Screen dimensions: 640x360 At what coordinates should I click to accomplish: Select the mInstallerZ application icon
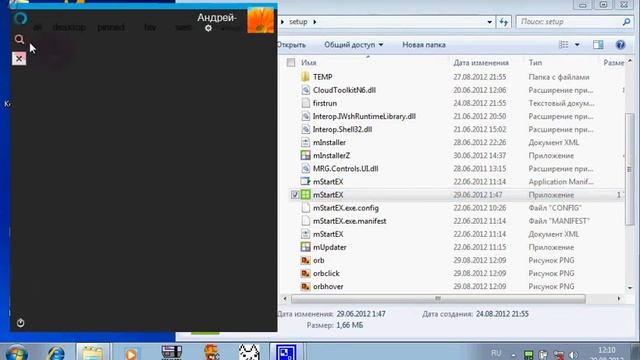pyautogui.click(x=305, y=156)
